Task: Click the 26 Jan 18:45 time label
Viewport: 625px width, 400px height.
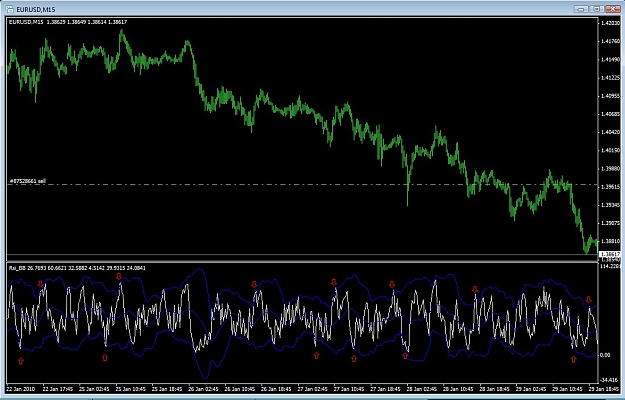Action: 276,389
